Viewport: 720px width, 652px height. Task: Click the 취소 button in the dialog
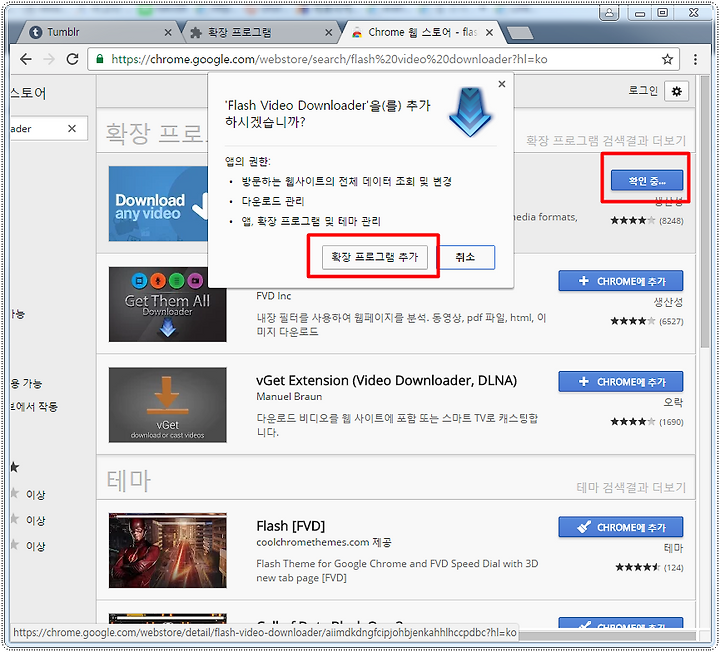click(x=465, y=257)
